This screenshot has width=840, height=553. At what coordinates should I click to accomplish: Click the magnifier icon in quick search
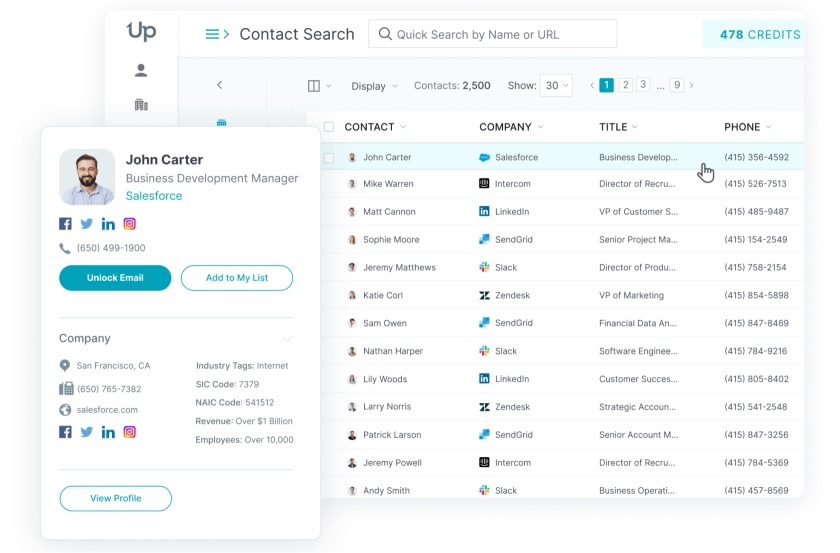pyautogui.click(x=385, y=34)
